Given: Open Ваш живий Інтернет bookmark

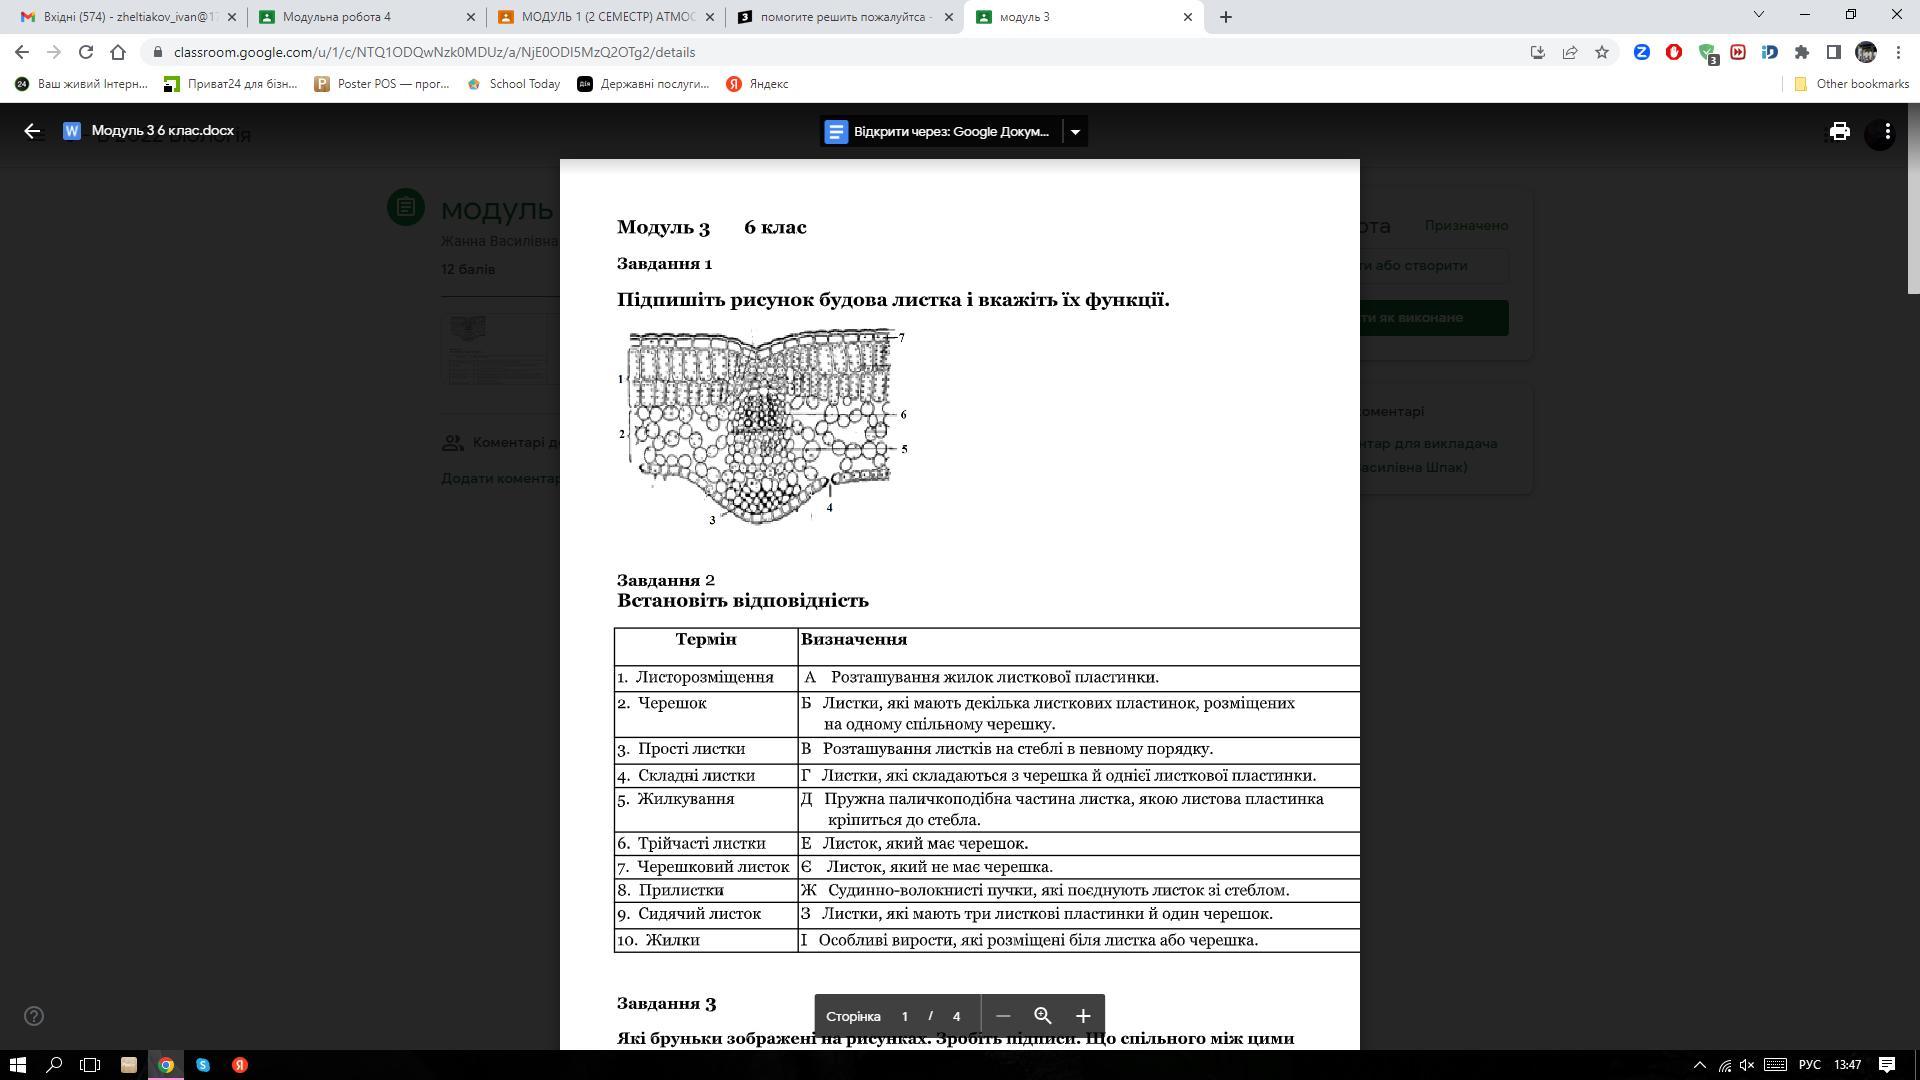Looking at the screenshot, I should [x=80, y=84].
